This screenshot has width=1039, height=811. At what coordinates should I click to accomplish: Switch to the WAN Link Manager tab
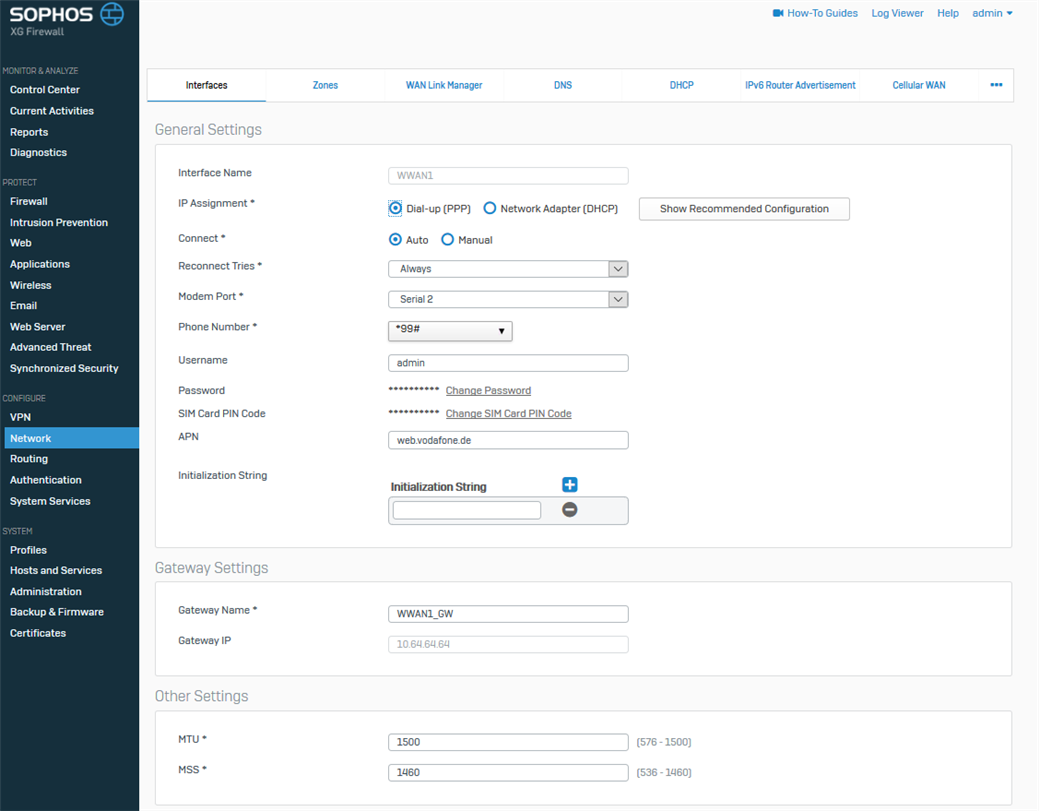click(x=444, y=86)
